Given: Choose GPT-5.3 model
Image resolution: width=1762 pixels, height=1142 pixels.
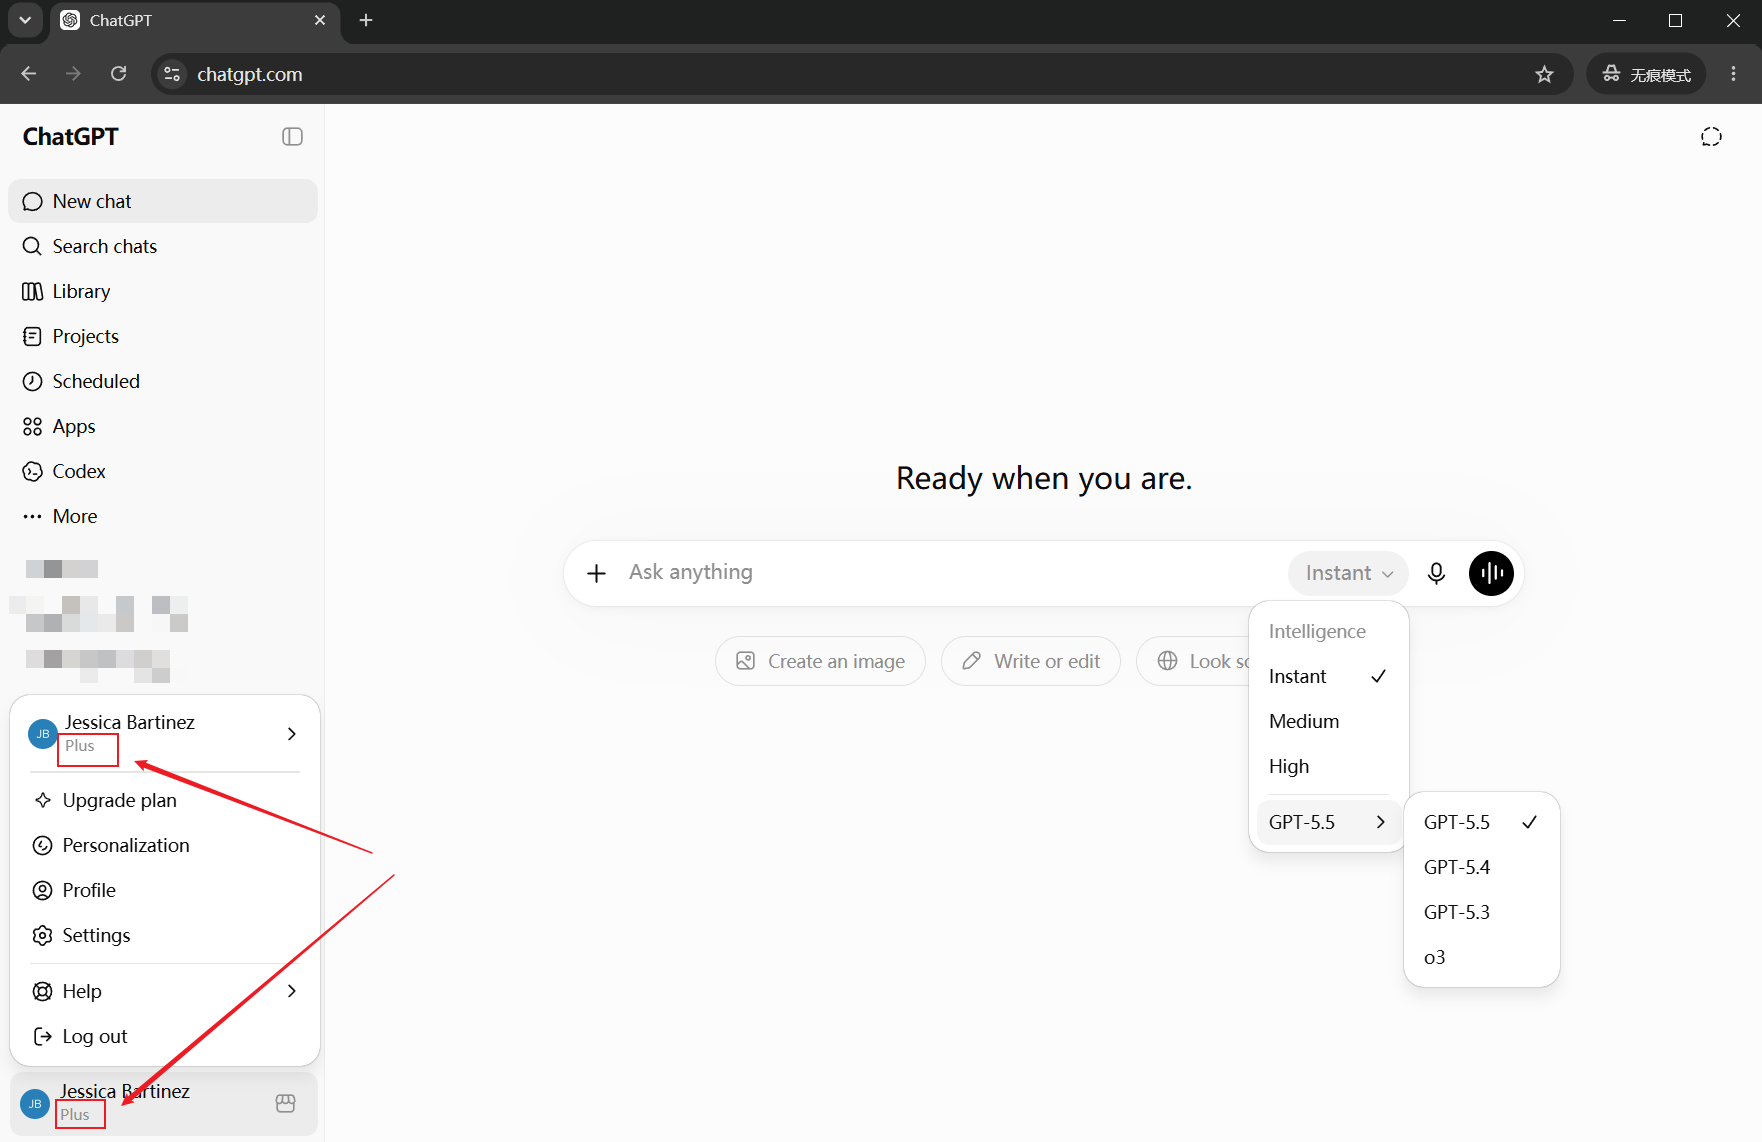Looking at the screenshot, I should click(1481, 913).
